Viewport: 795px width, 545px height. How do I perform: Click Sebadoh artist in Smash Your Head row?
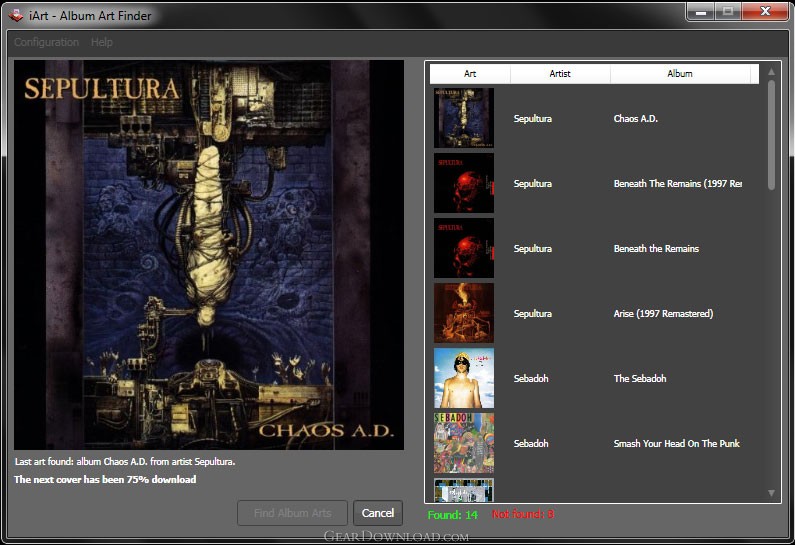point(531,443)
